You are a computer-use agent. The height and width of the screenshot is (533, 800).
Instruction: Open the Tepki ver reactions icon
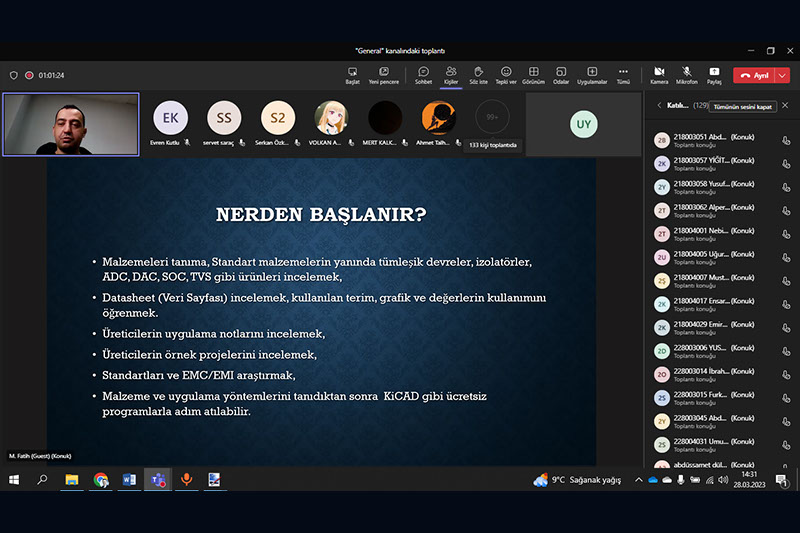[x=506, y=73]
